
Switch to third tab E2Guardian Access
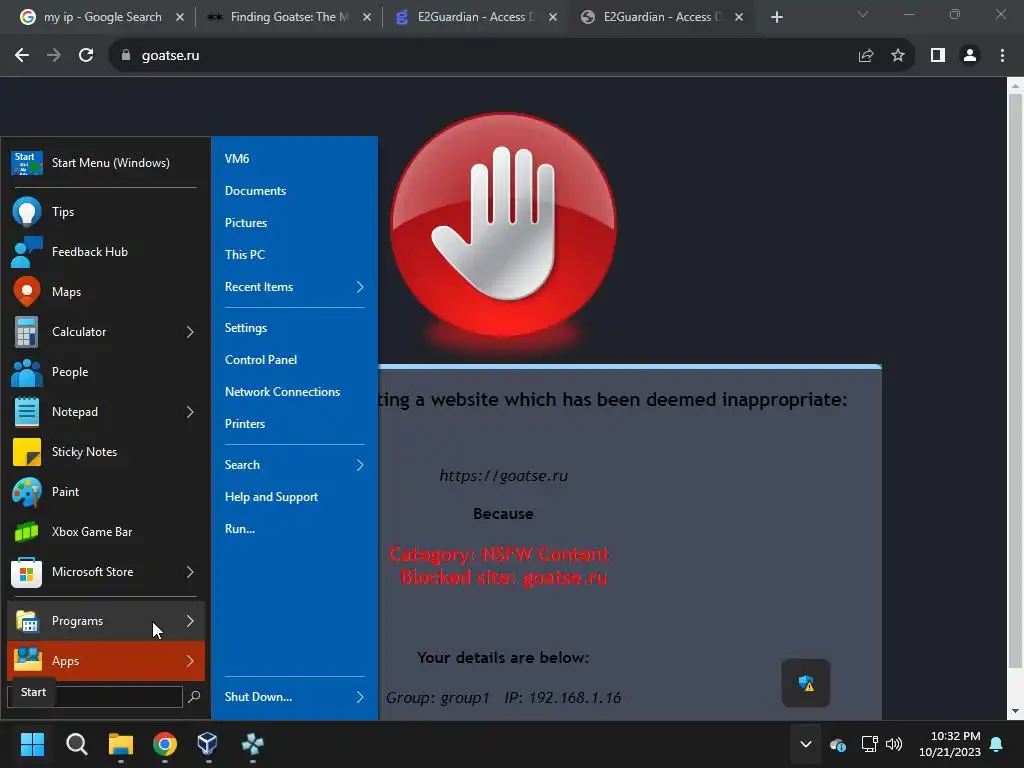point(476,17)
